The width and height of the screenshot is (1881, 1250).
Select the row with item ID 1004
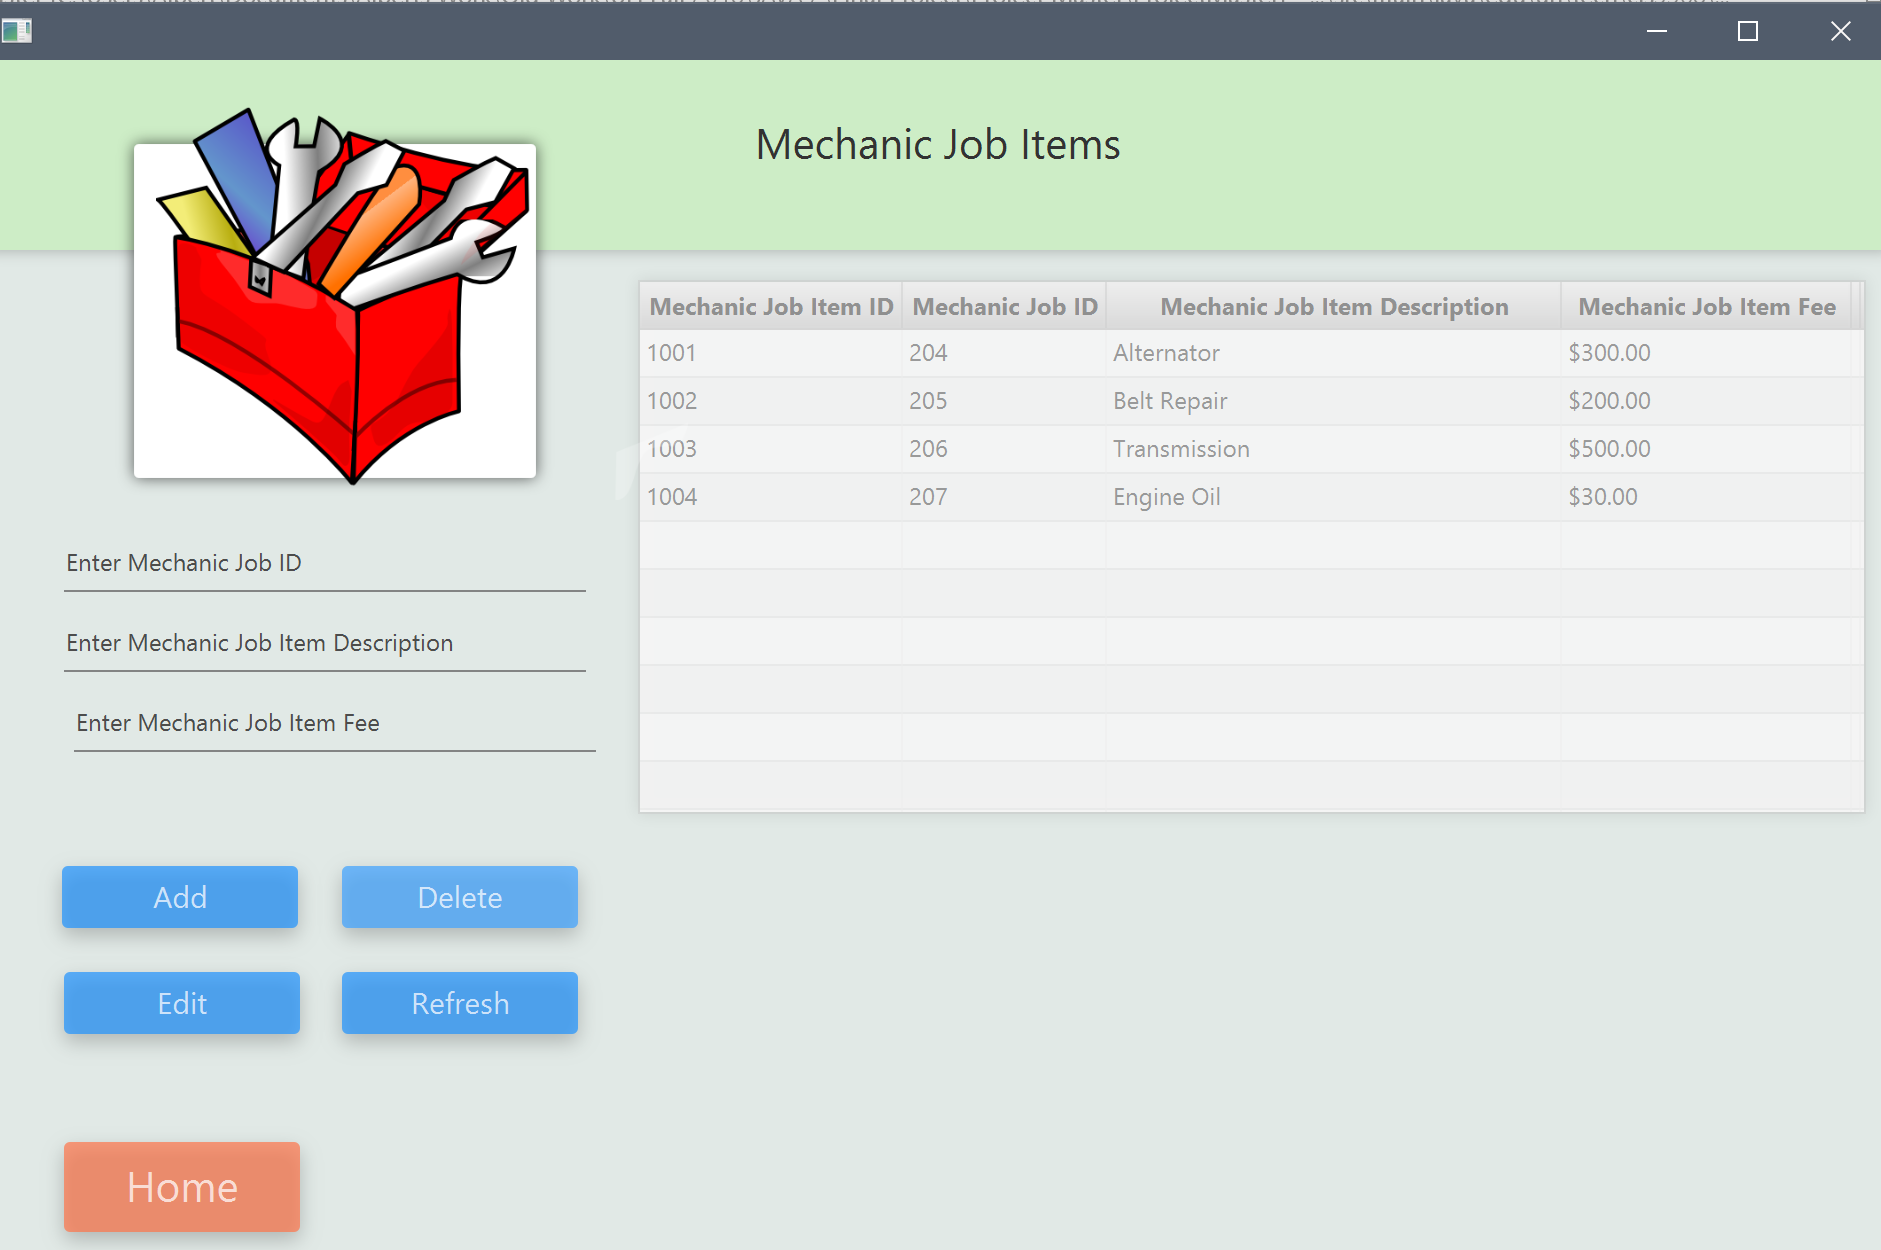(x=1251, y=497)
